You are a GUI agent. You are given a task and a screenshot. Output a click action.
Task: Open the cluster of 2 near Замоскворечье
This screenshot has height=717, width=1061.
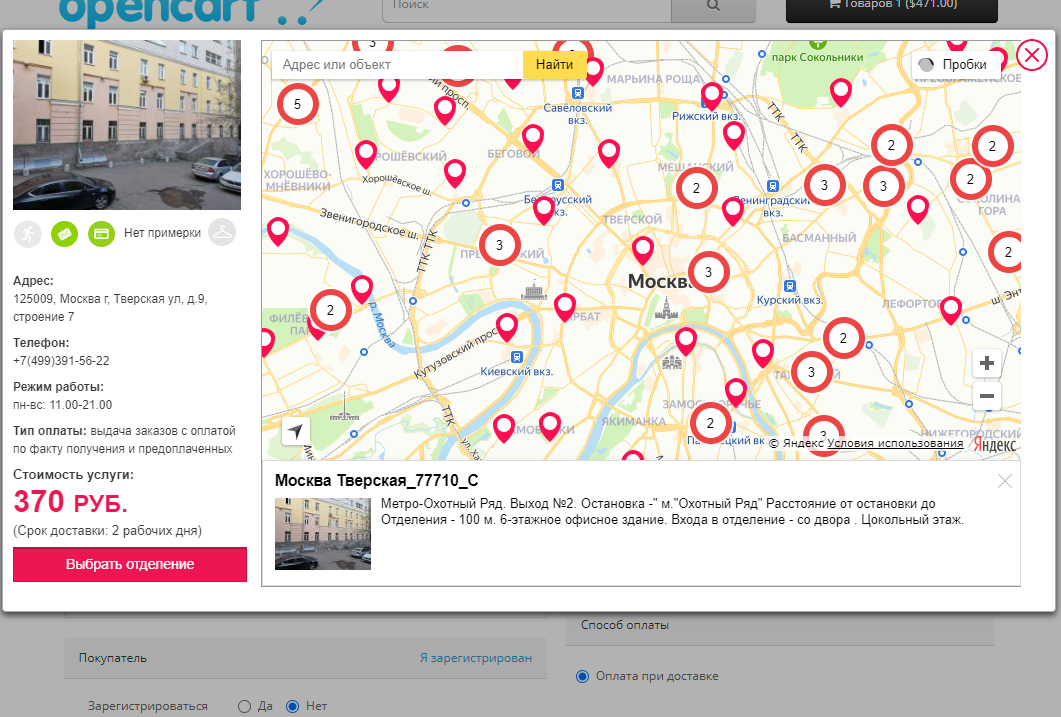710,423
